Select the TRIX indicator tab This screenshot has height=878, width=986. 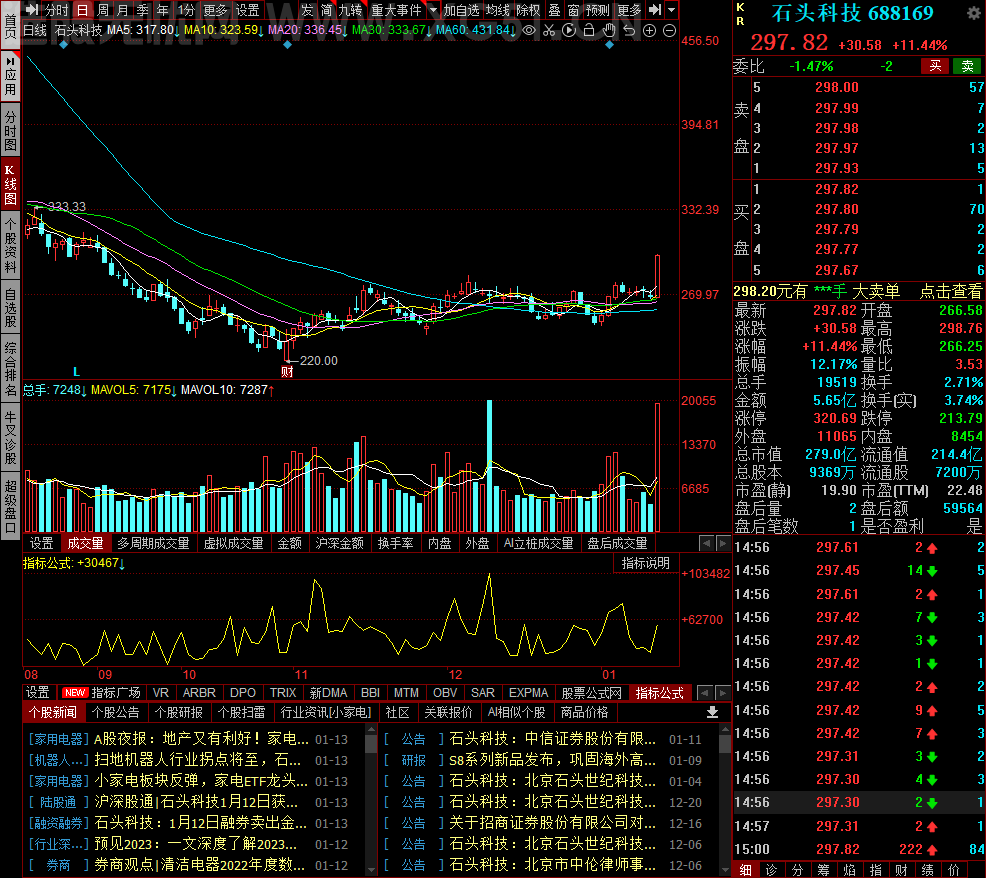(283, 693)
